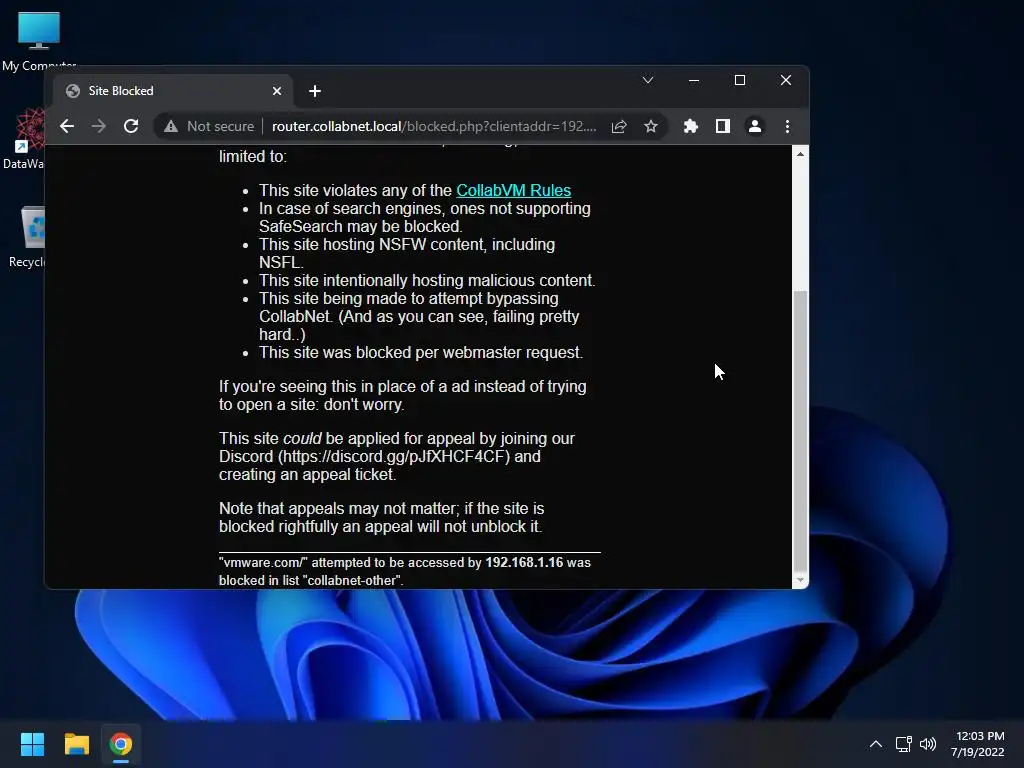The width and height of the screenshot is (1024, 768).
Task: Click the page vertical scrollbar thumb
Action: (x=800, y=431)
